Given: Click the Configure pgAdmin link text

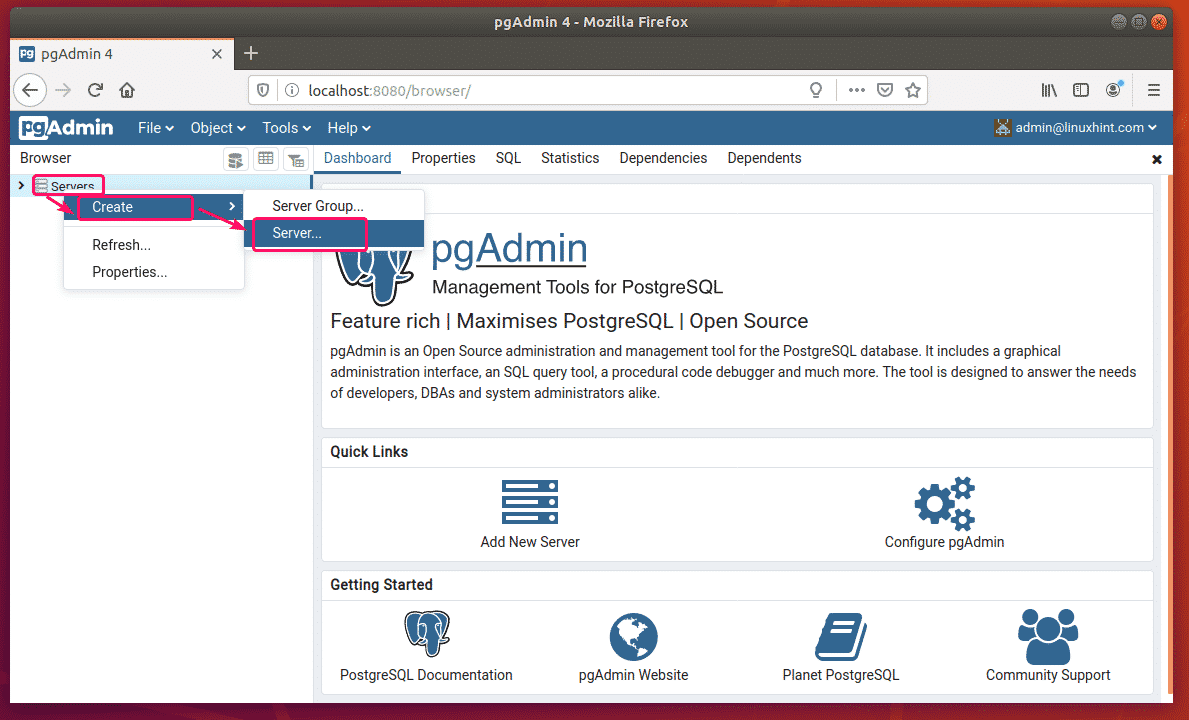Looking at the screenshot, I should coord(945,542).
